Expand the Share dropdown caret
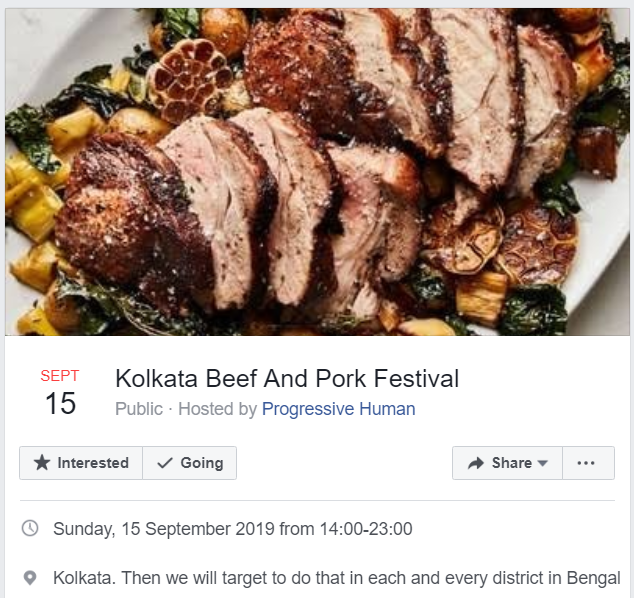The height and width of the screenshot is (598, 634). 543,464
